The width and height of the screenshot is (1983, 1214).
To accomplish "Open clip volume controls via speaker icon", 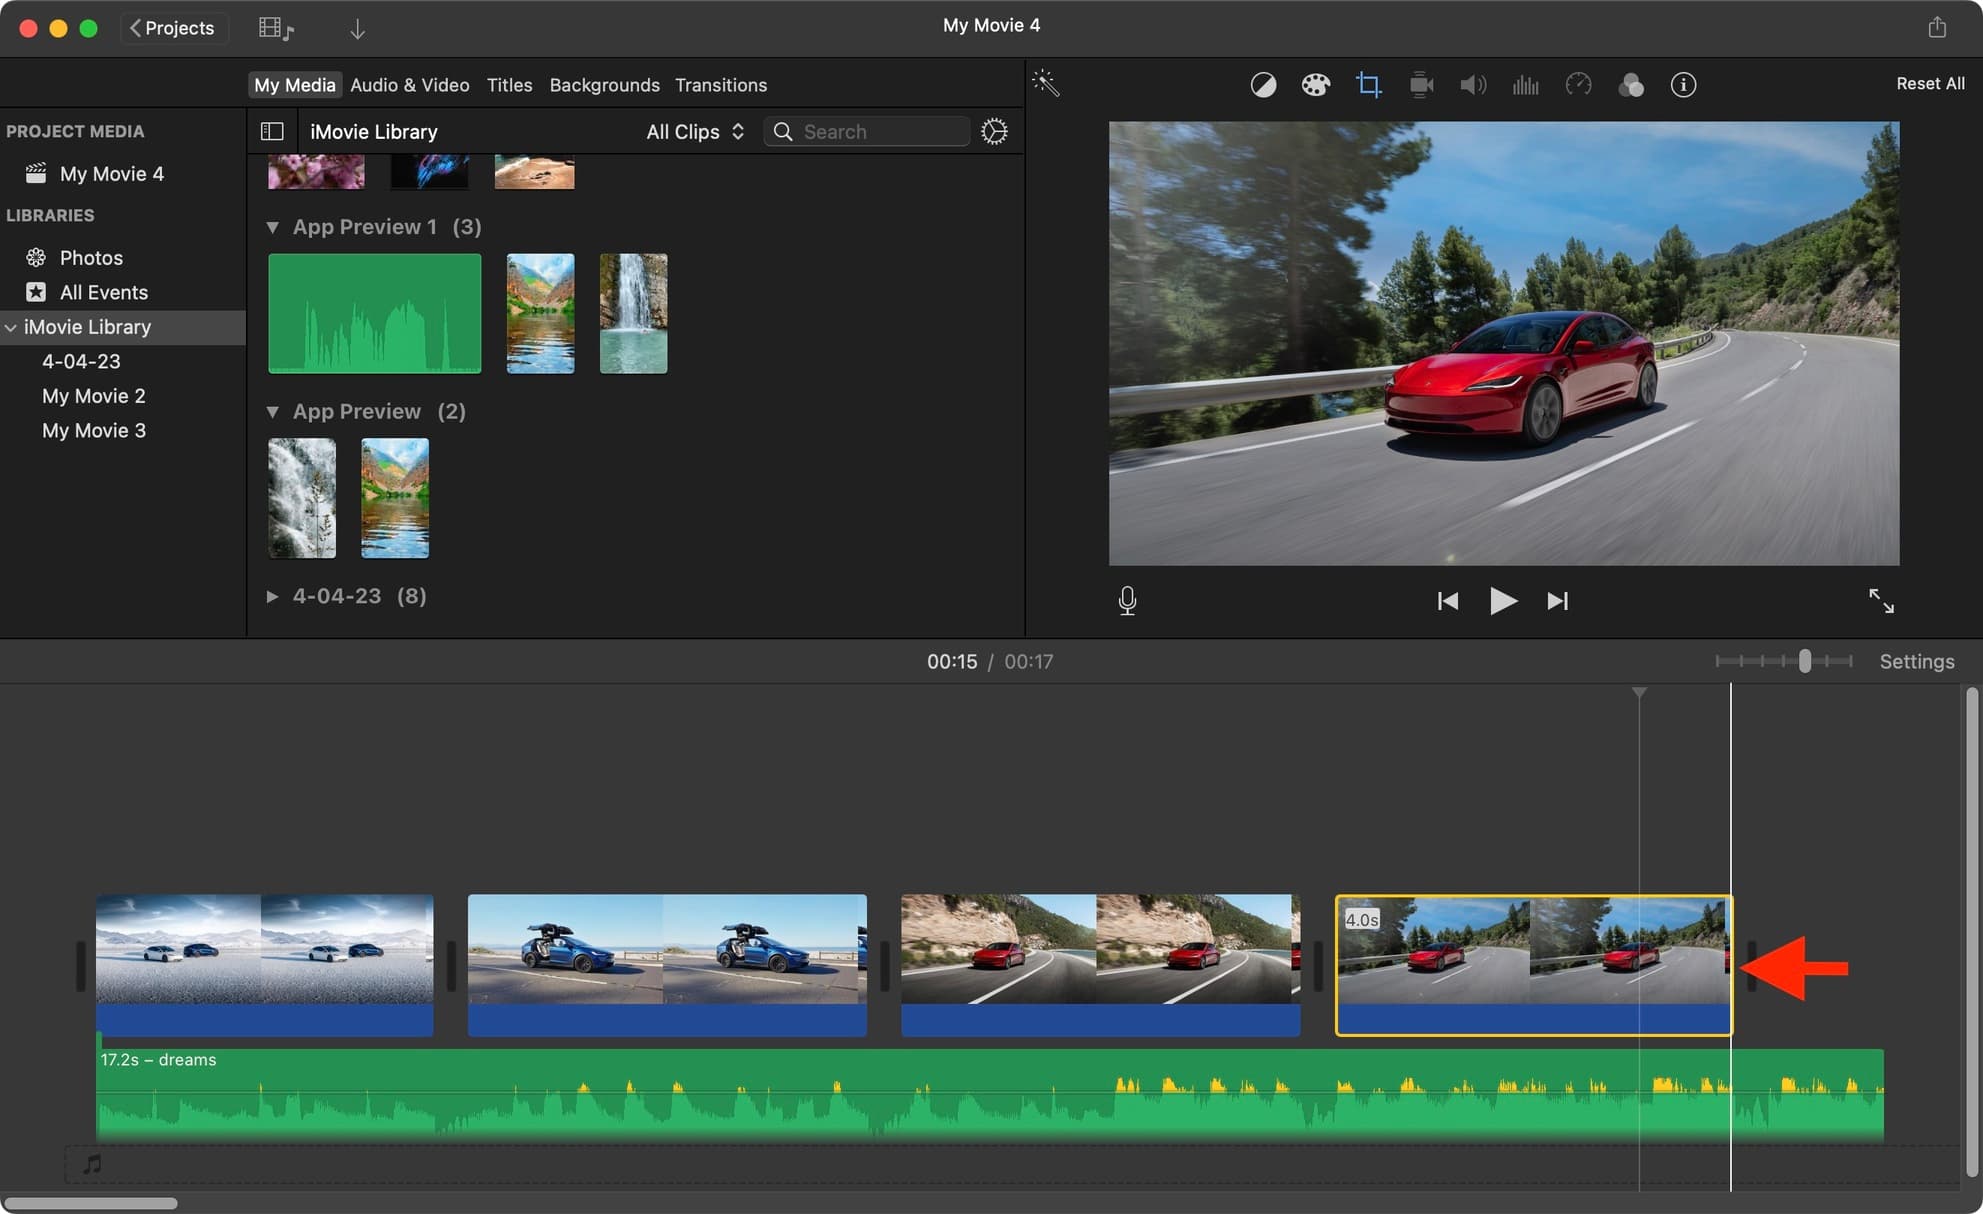I will tap(1473, 85).
